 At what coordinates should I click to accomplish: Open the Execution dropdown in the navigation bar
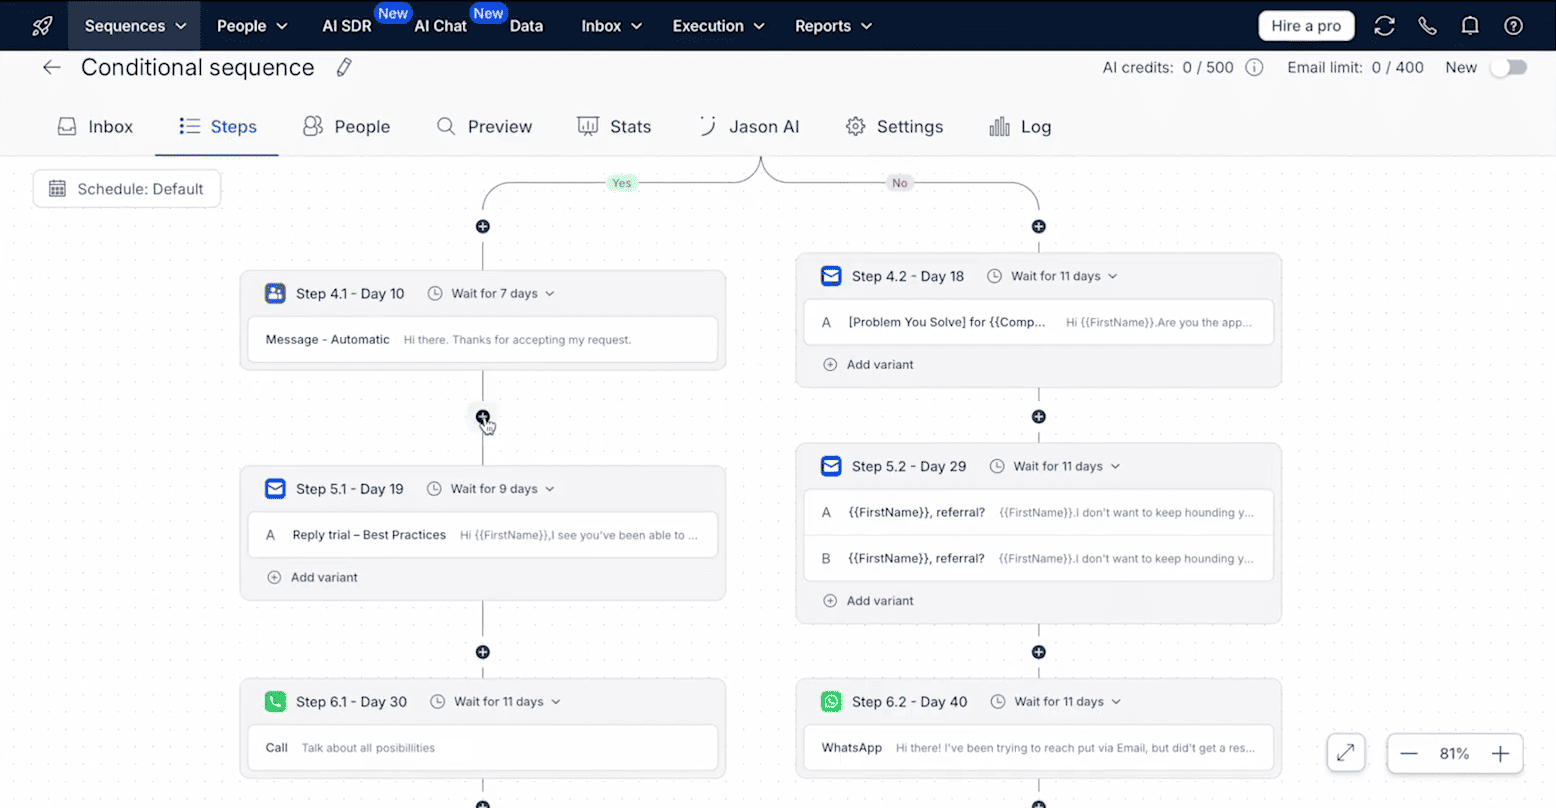pyautogui.click(x=717, y=25)
